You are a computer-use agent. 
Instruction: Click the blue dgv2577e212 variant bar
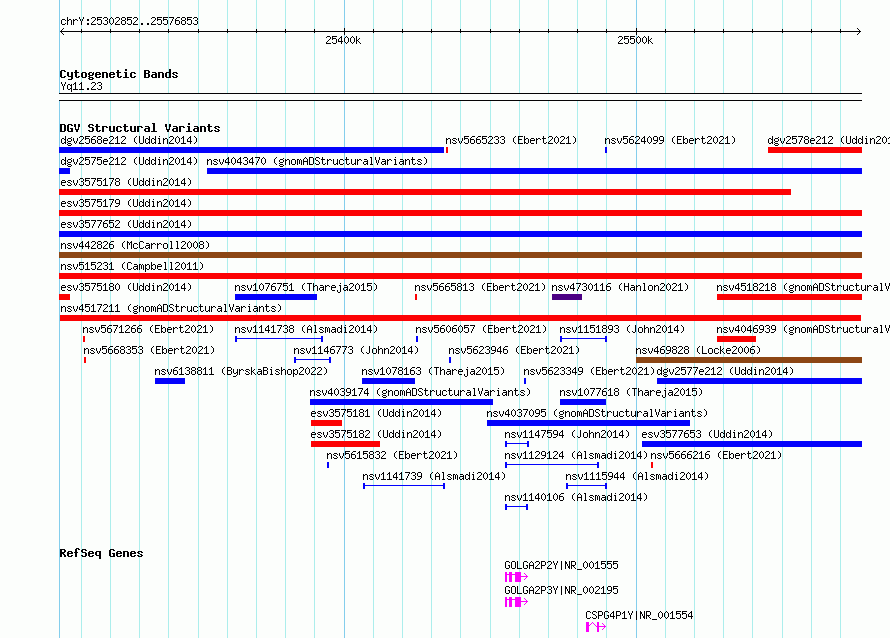pyautogui.click(x=759, y=381)
